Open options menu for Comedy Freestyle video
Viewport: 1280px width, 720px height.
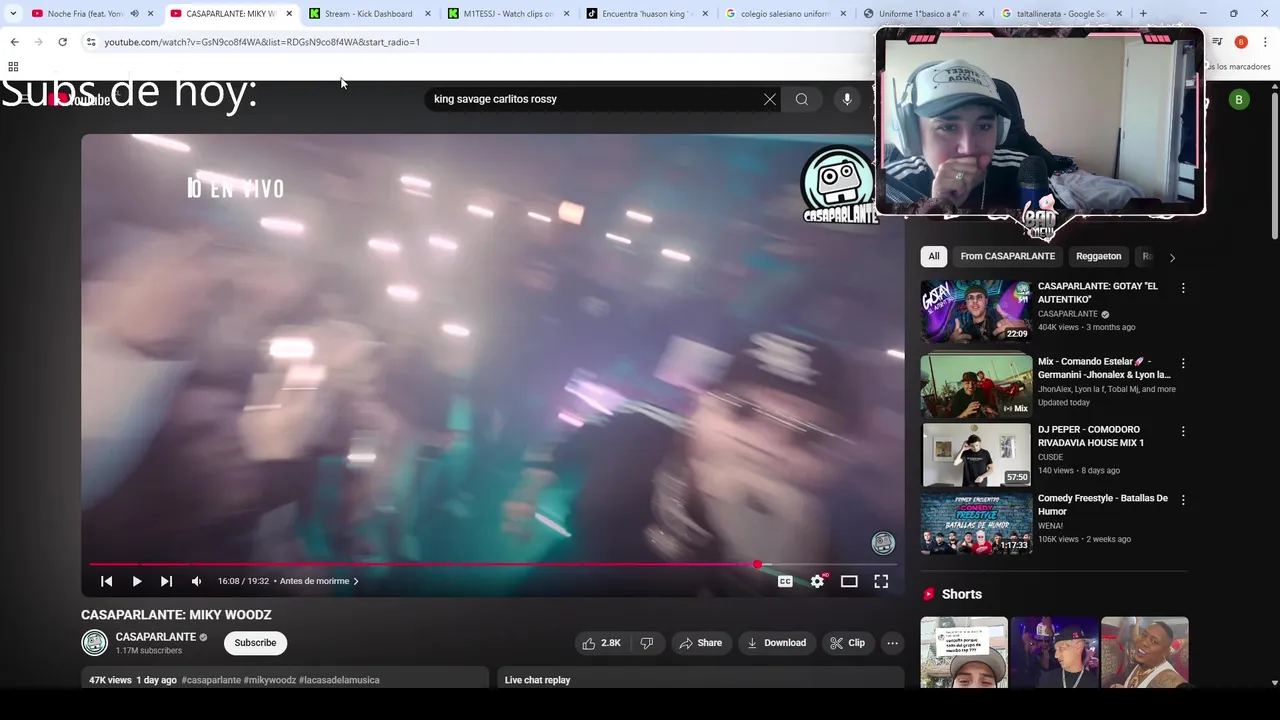point(1183,500)
